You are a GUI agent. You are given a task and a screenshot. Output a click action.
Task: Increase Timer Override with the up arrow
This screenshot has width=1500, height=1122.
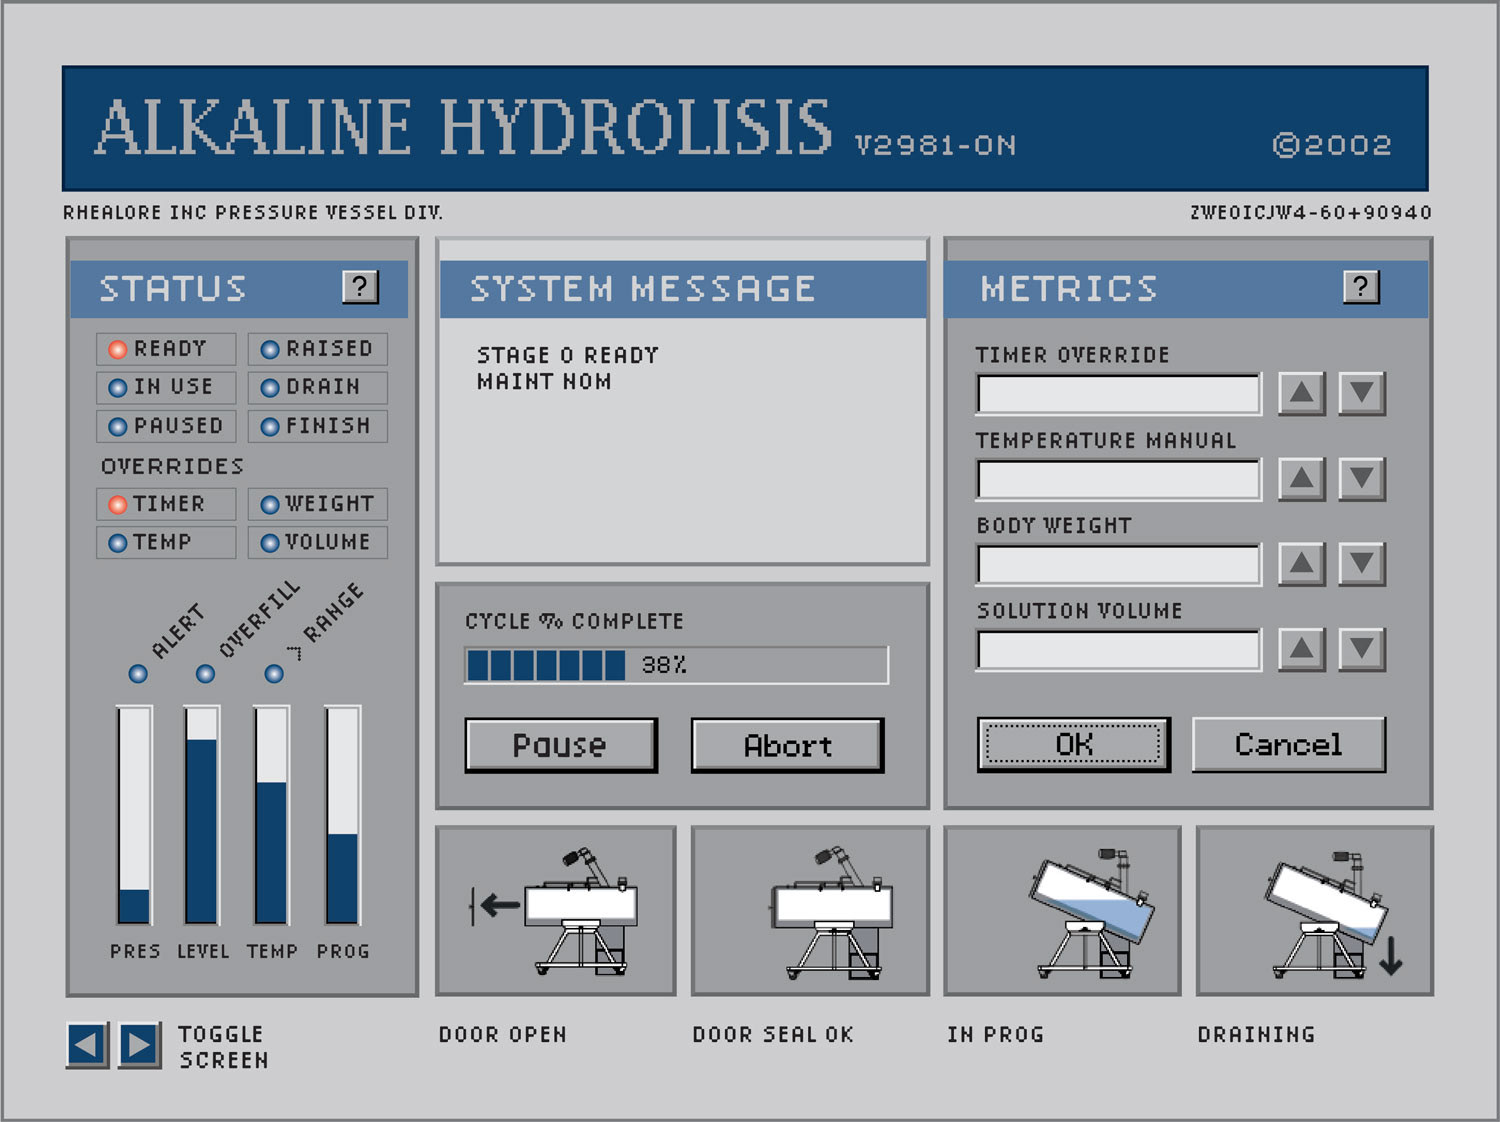click(1299, 394)
